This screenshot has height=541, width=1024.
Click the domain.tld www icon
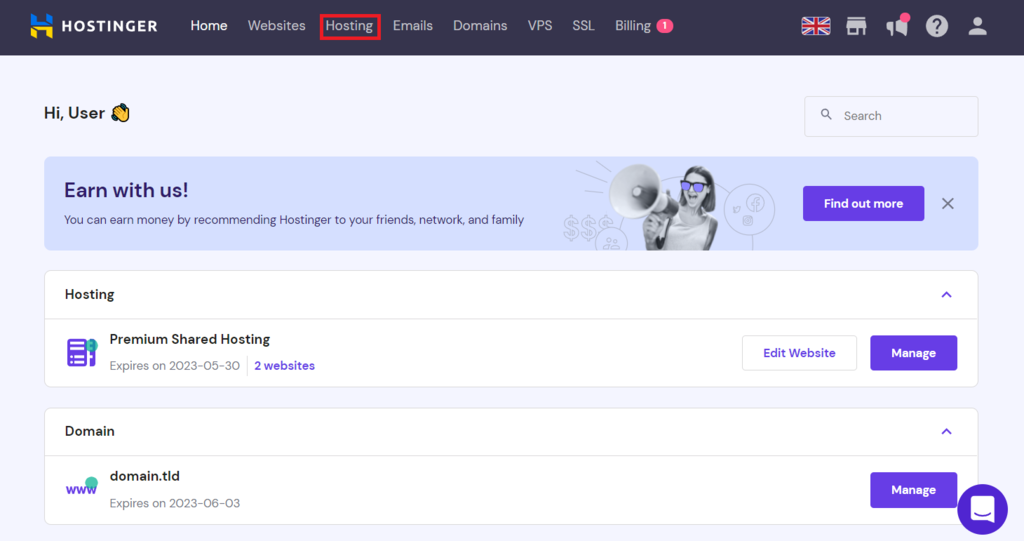point(81,489)
